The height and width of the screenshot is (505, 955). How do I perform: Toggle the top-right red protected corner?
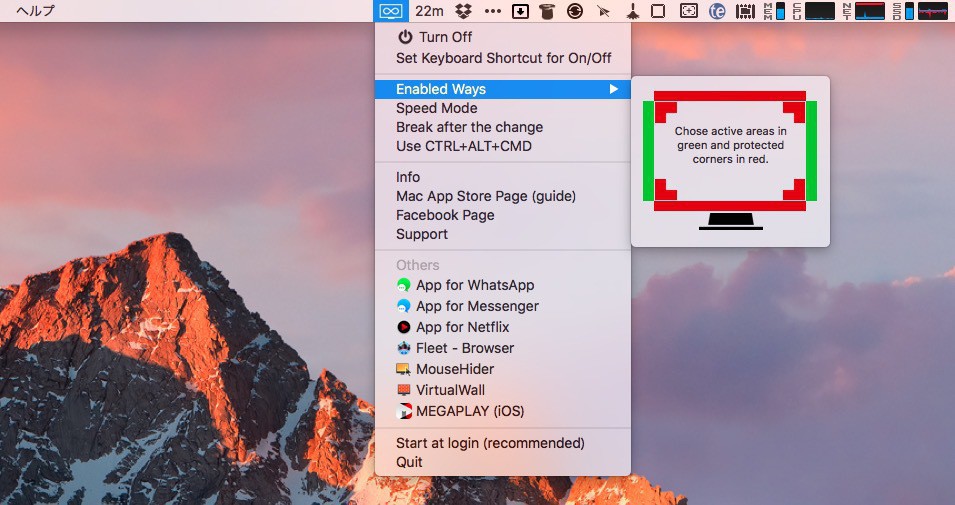(x=797, y=110)
